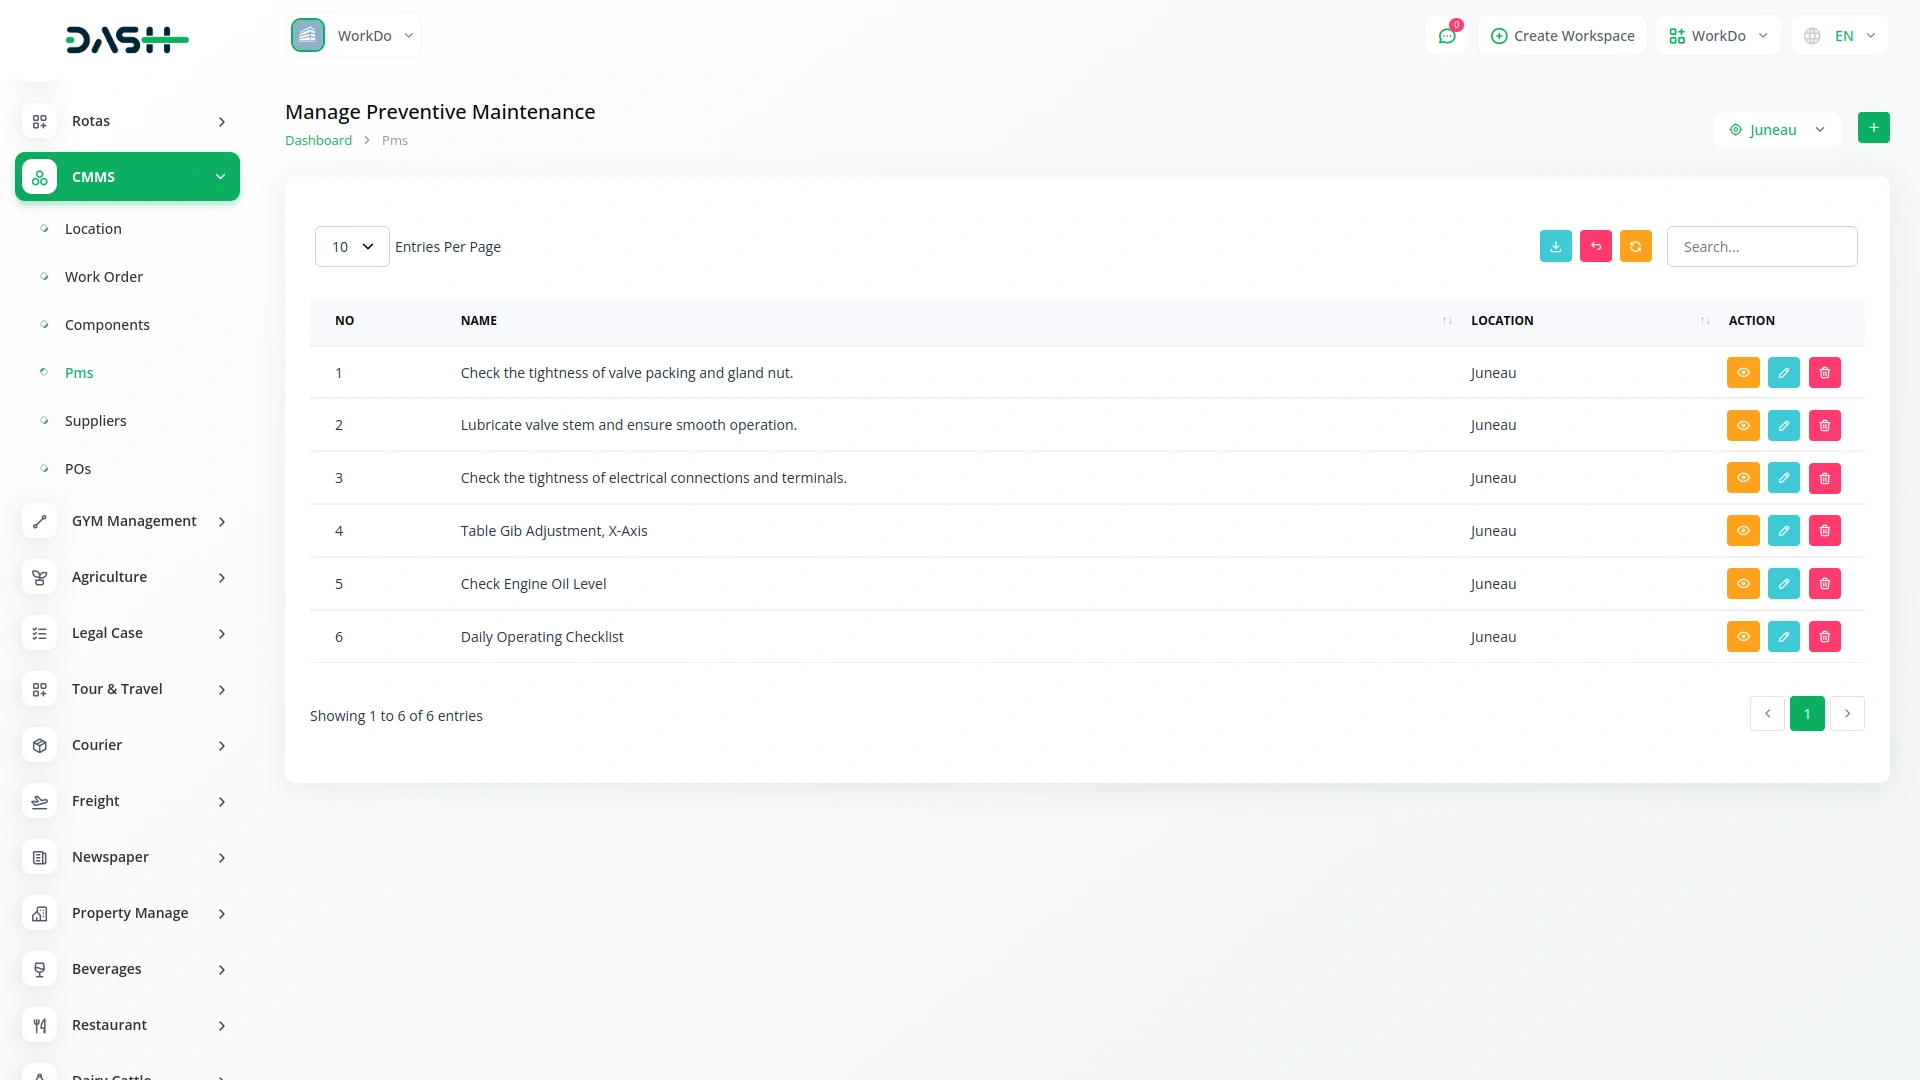Open the entries per page dropdown

click(x=352, y=247)
